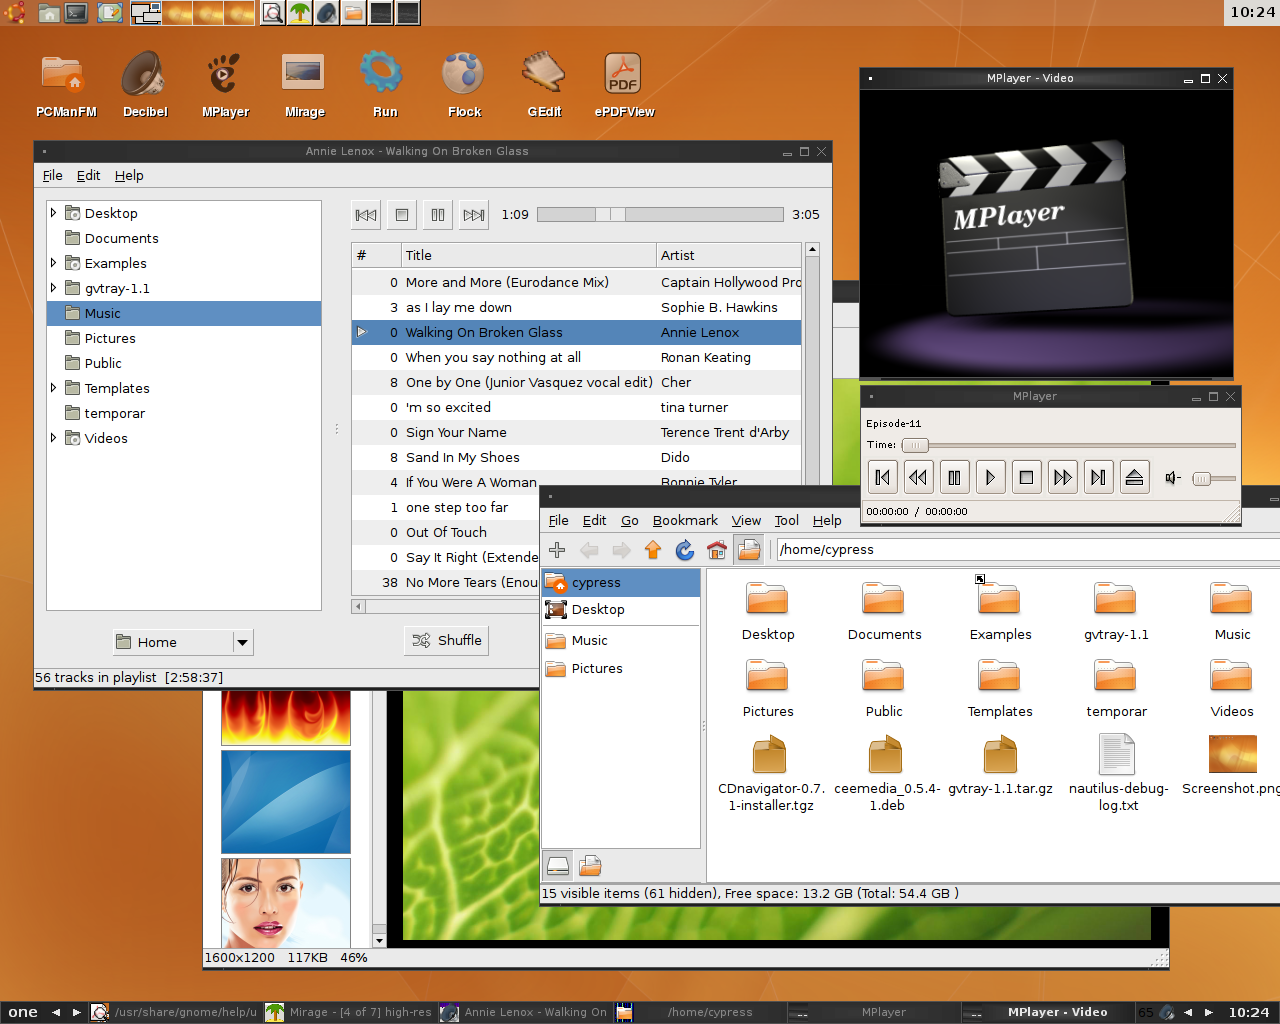This screenshot has height=1024, width=1280.
Task: Open the Bookmark menu in PCManFM
Action: pos(685,520)
